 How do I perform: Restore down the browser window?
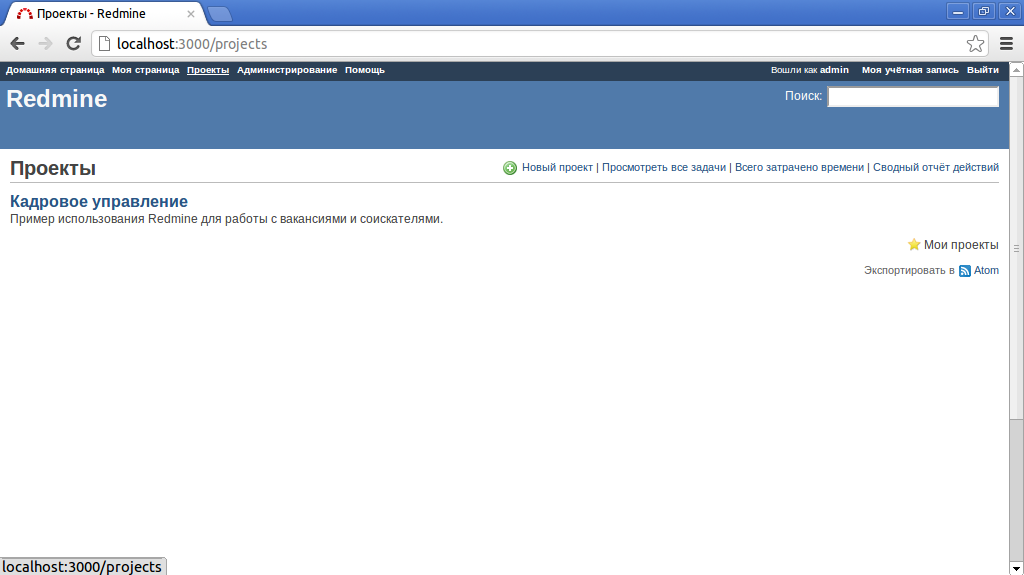[x=984, y=11]
